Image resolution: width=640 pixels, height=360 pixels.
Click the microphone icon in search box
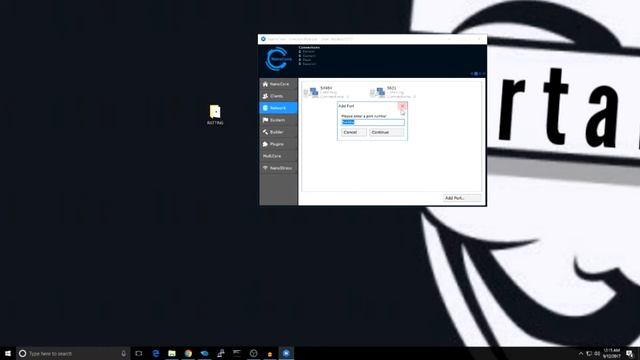(124, 353)
